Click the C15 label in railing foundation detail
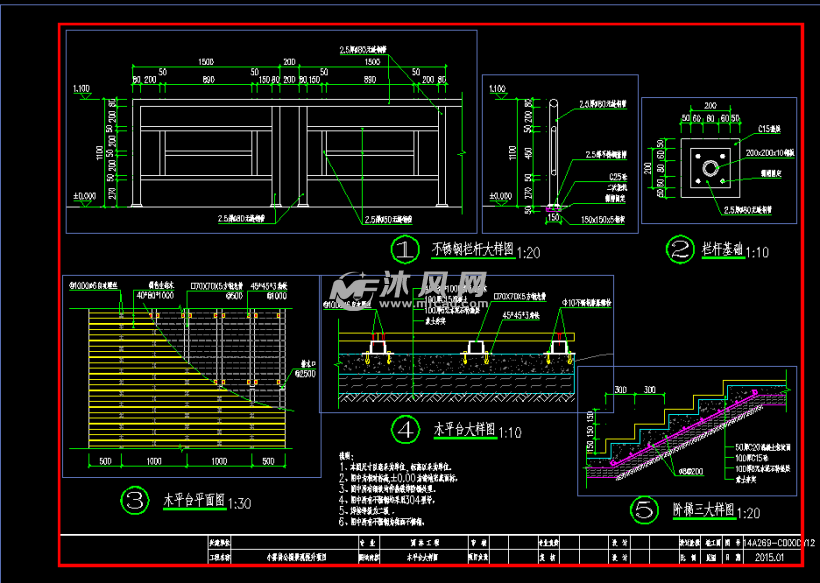Screen dimensions: 820x583 [x=769, y=129]
